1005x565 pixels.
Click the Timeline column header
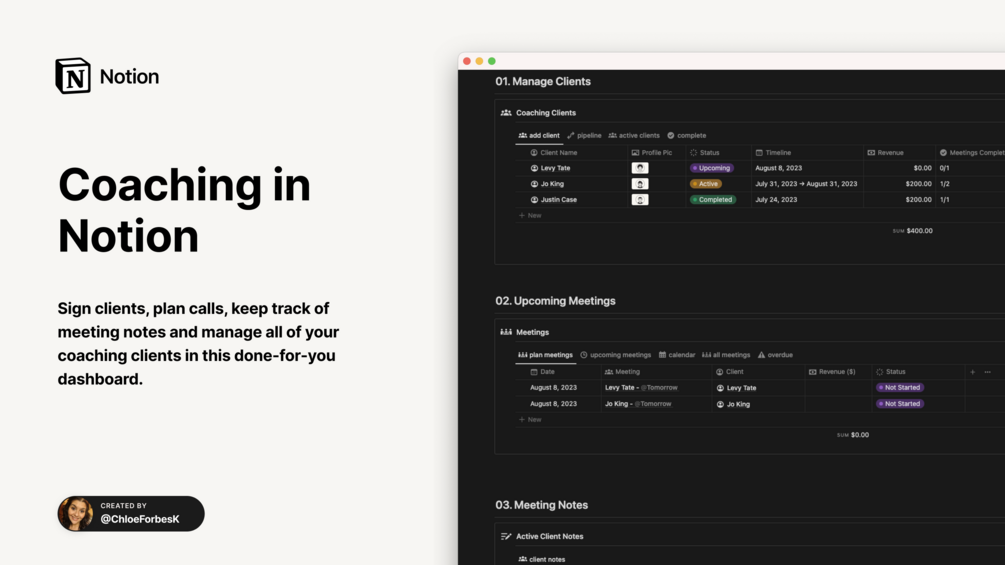tap(773, 152)
